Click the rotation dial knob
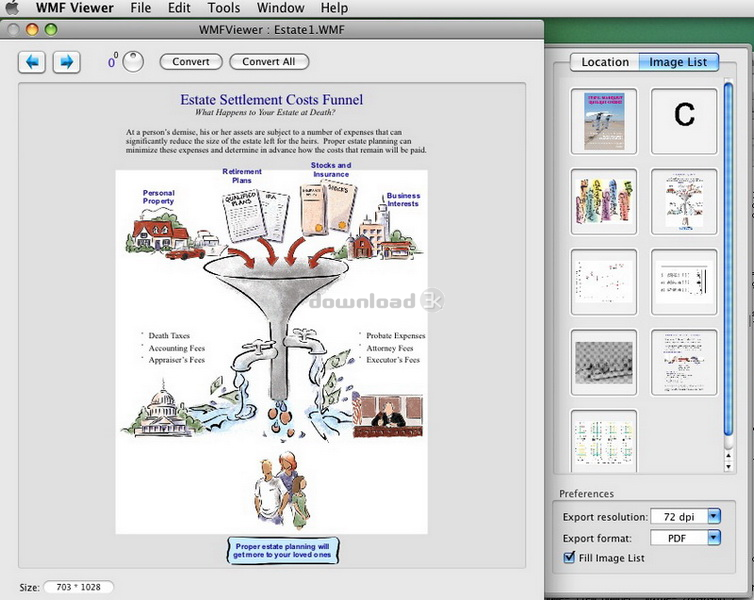 click(x=132, y=62)
